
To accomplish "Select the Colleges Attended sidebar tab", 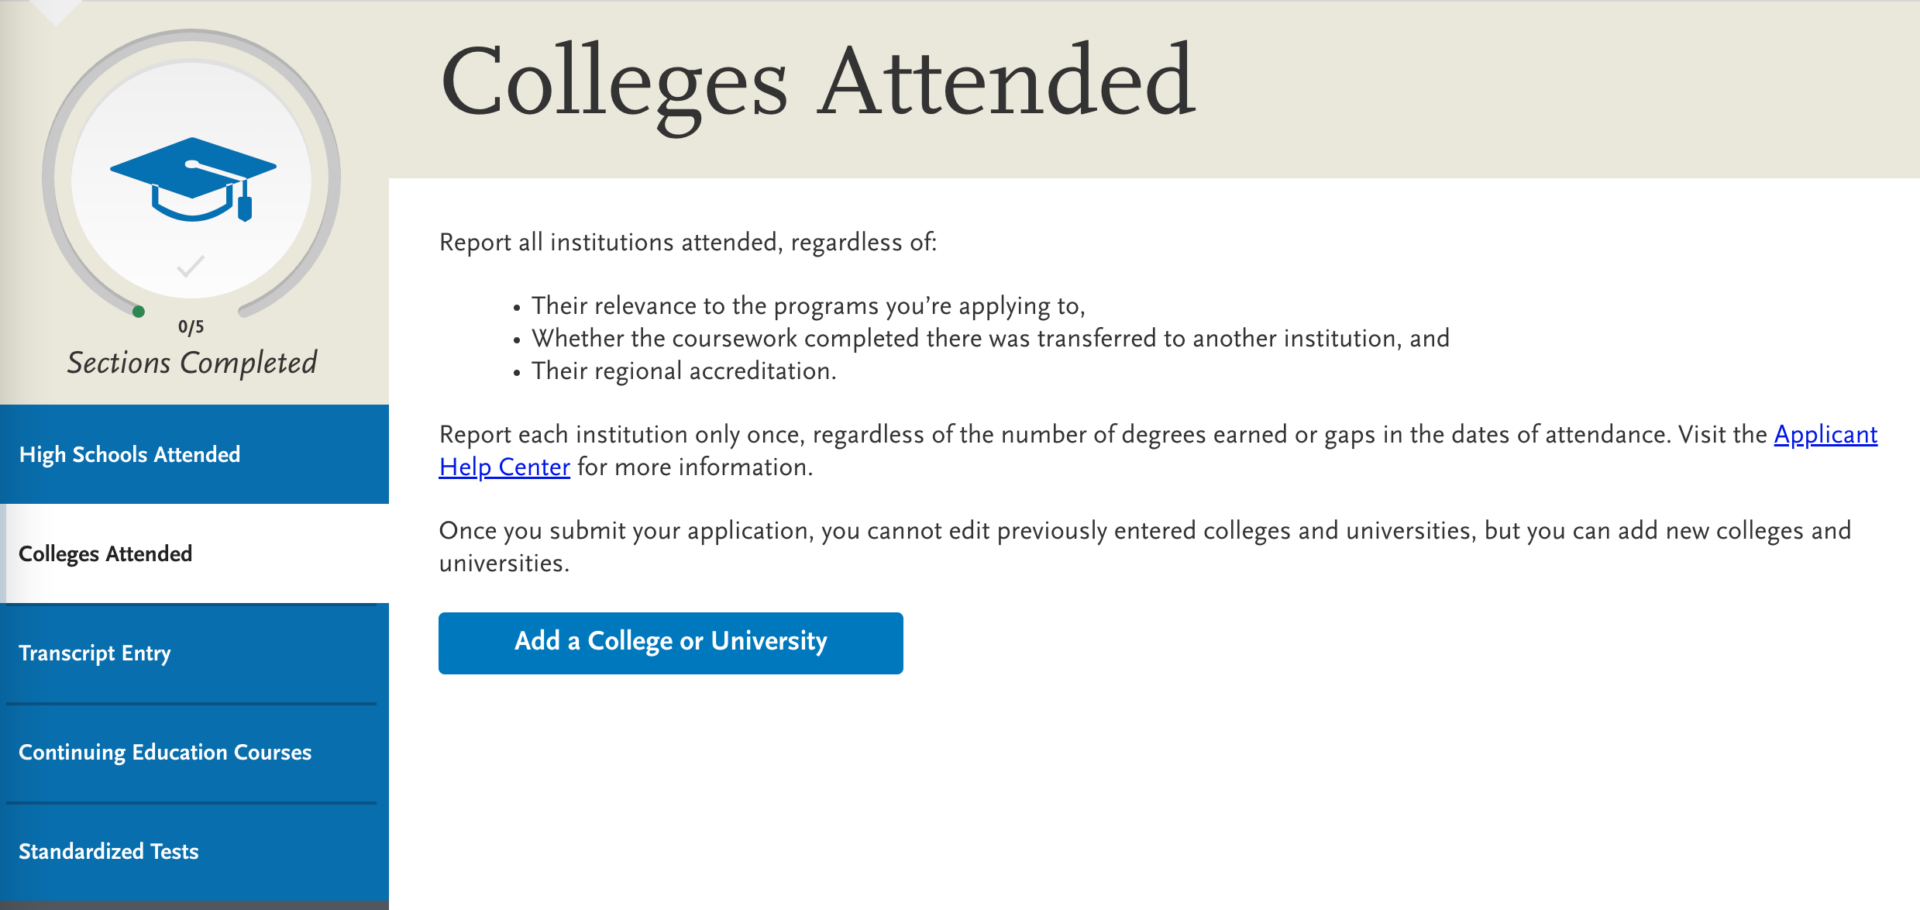I will [105, 553].
